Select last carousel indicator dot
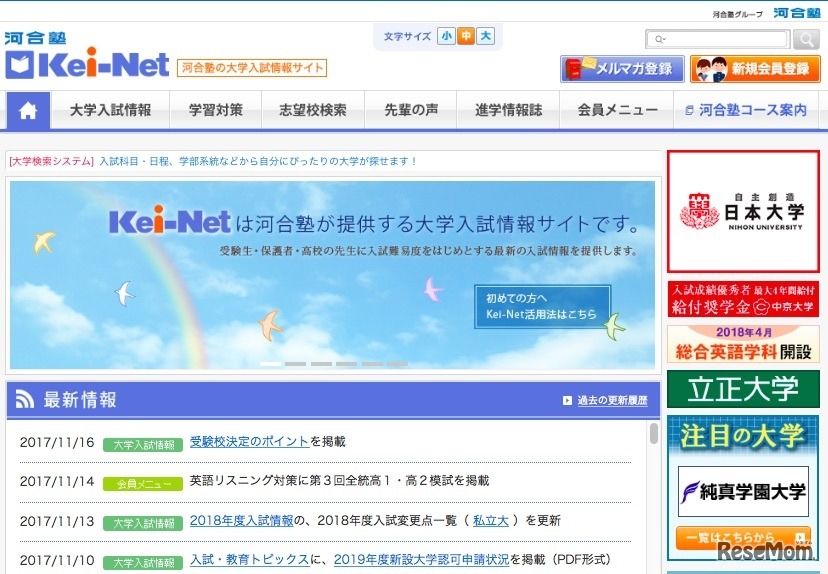Viewport: 828px width, 574px height. click(x=398, y=364)
